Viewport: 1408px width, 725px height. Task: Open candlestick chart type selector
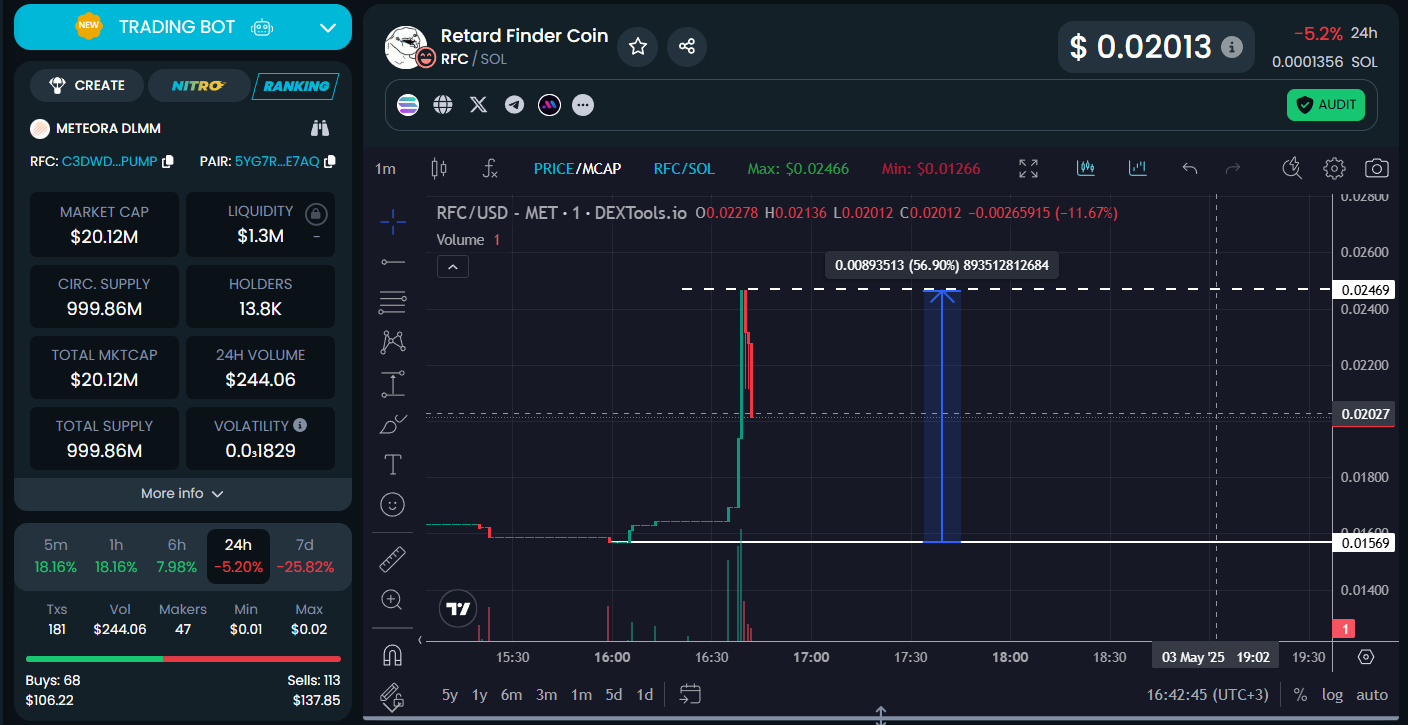pos(438,168)
